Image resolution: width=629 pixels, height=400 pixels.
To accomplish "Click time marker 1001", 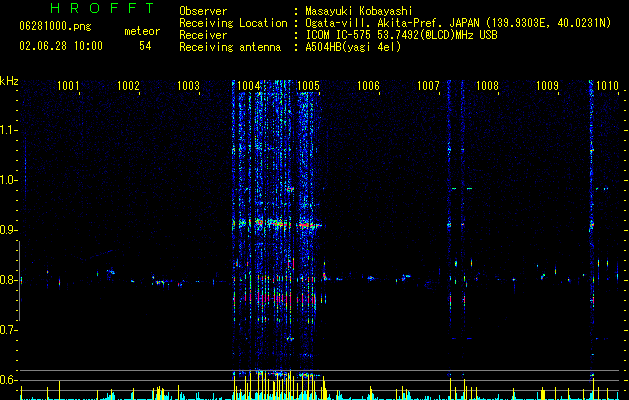I will point(68,85).
